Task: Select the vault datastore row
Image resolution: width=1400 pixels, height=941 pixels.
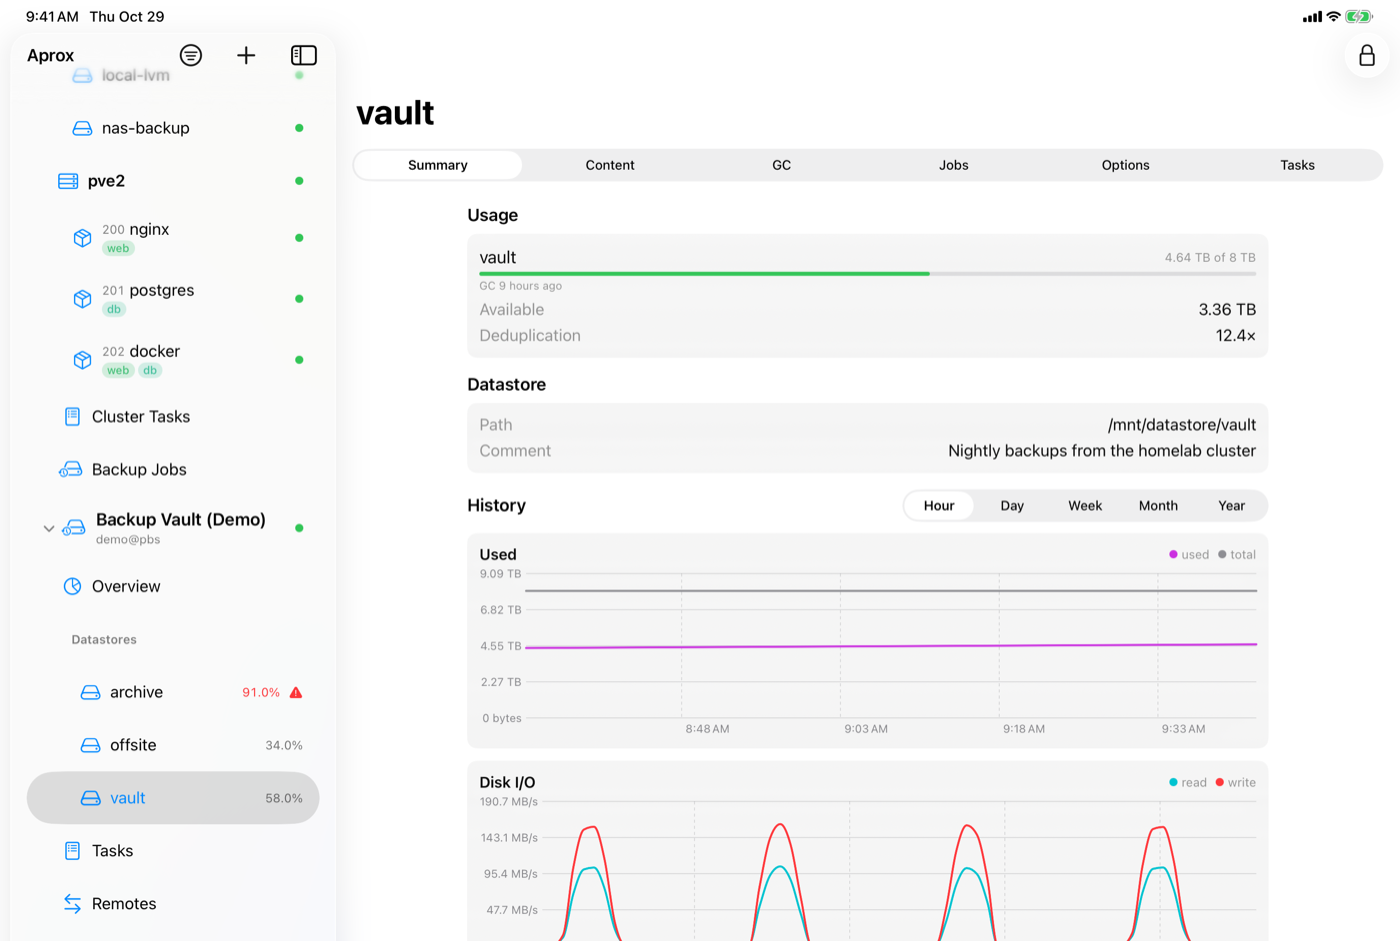Action: (x=173, y=798)
